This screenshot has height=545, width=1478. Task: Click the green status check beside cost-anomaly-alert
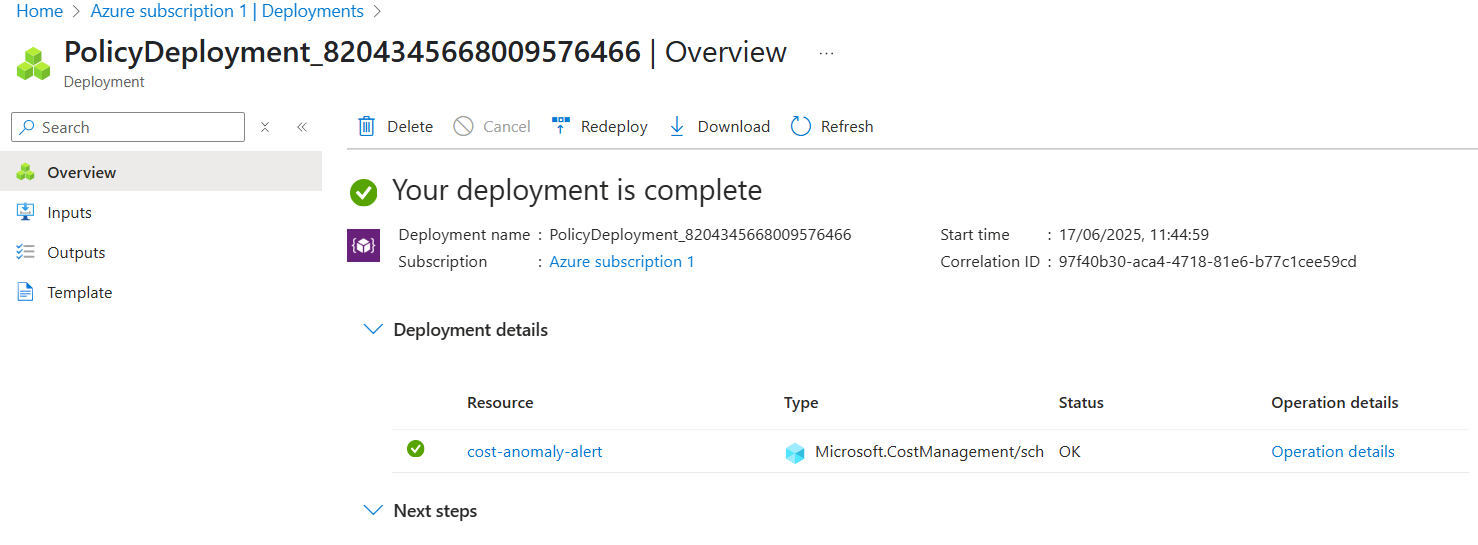416,450
